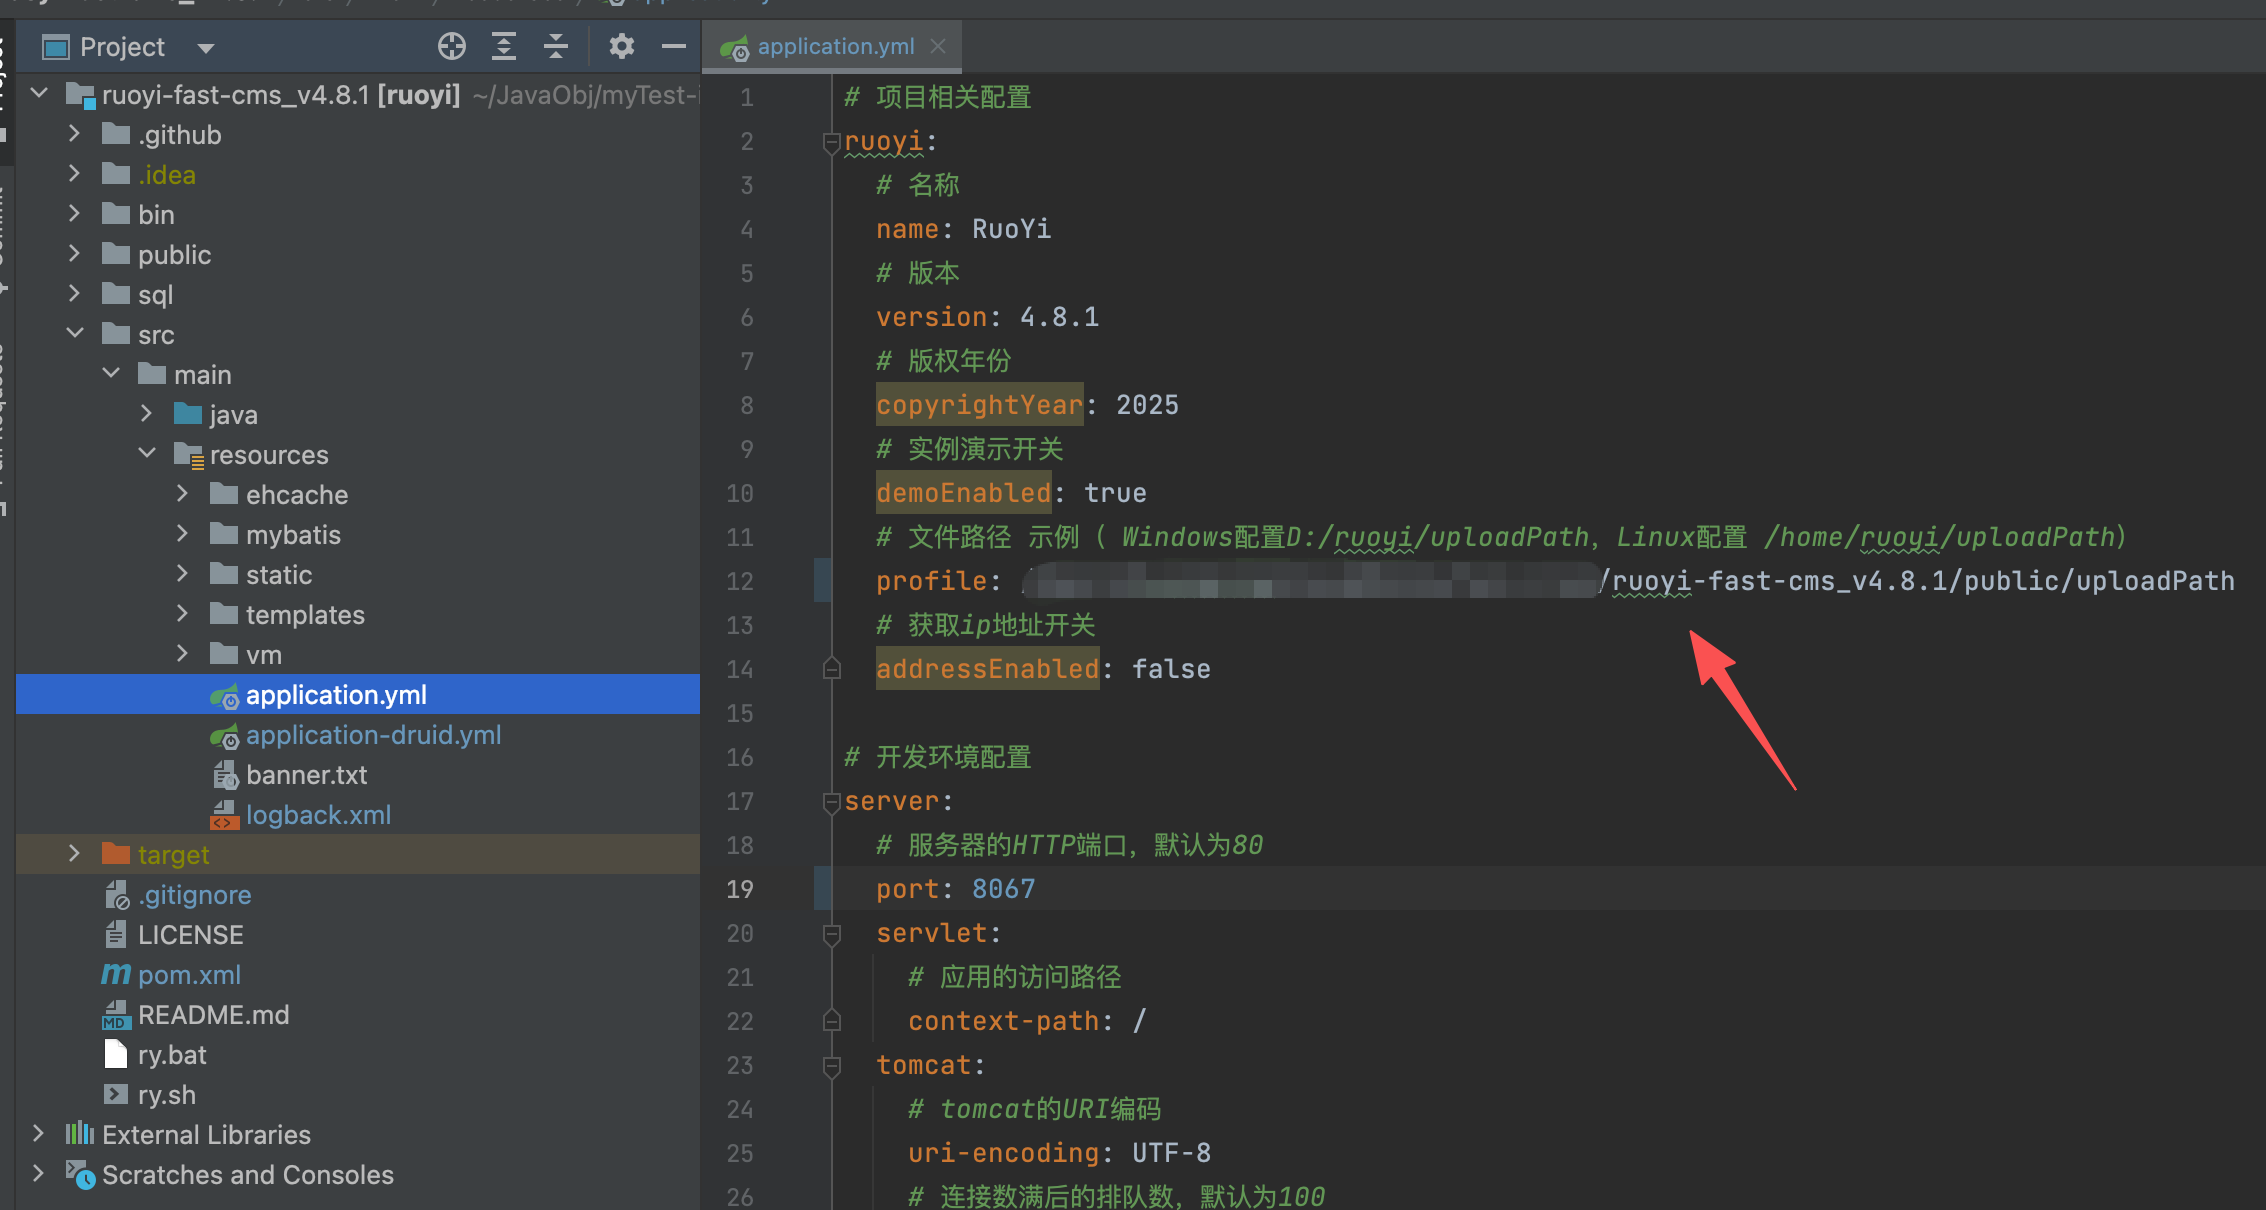Select the target folder

click(x=173, y=855)
